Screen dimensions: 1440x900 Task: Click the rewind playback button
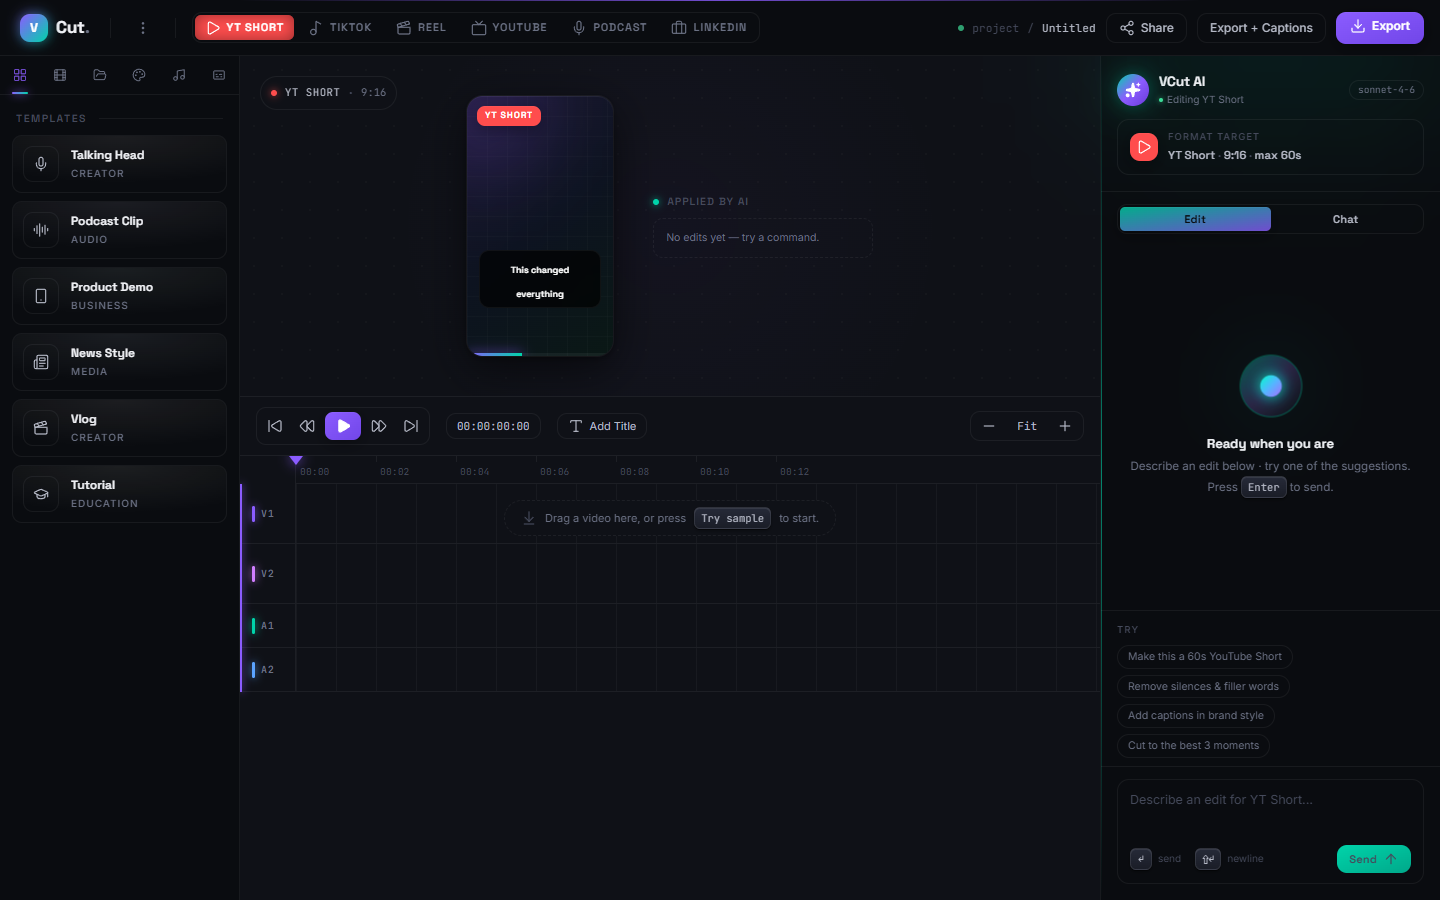pyautogui.click(x=307, y=426)
